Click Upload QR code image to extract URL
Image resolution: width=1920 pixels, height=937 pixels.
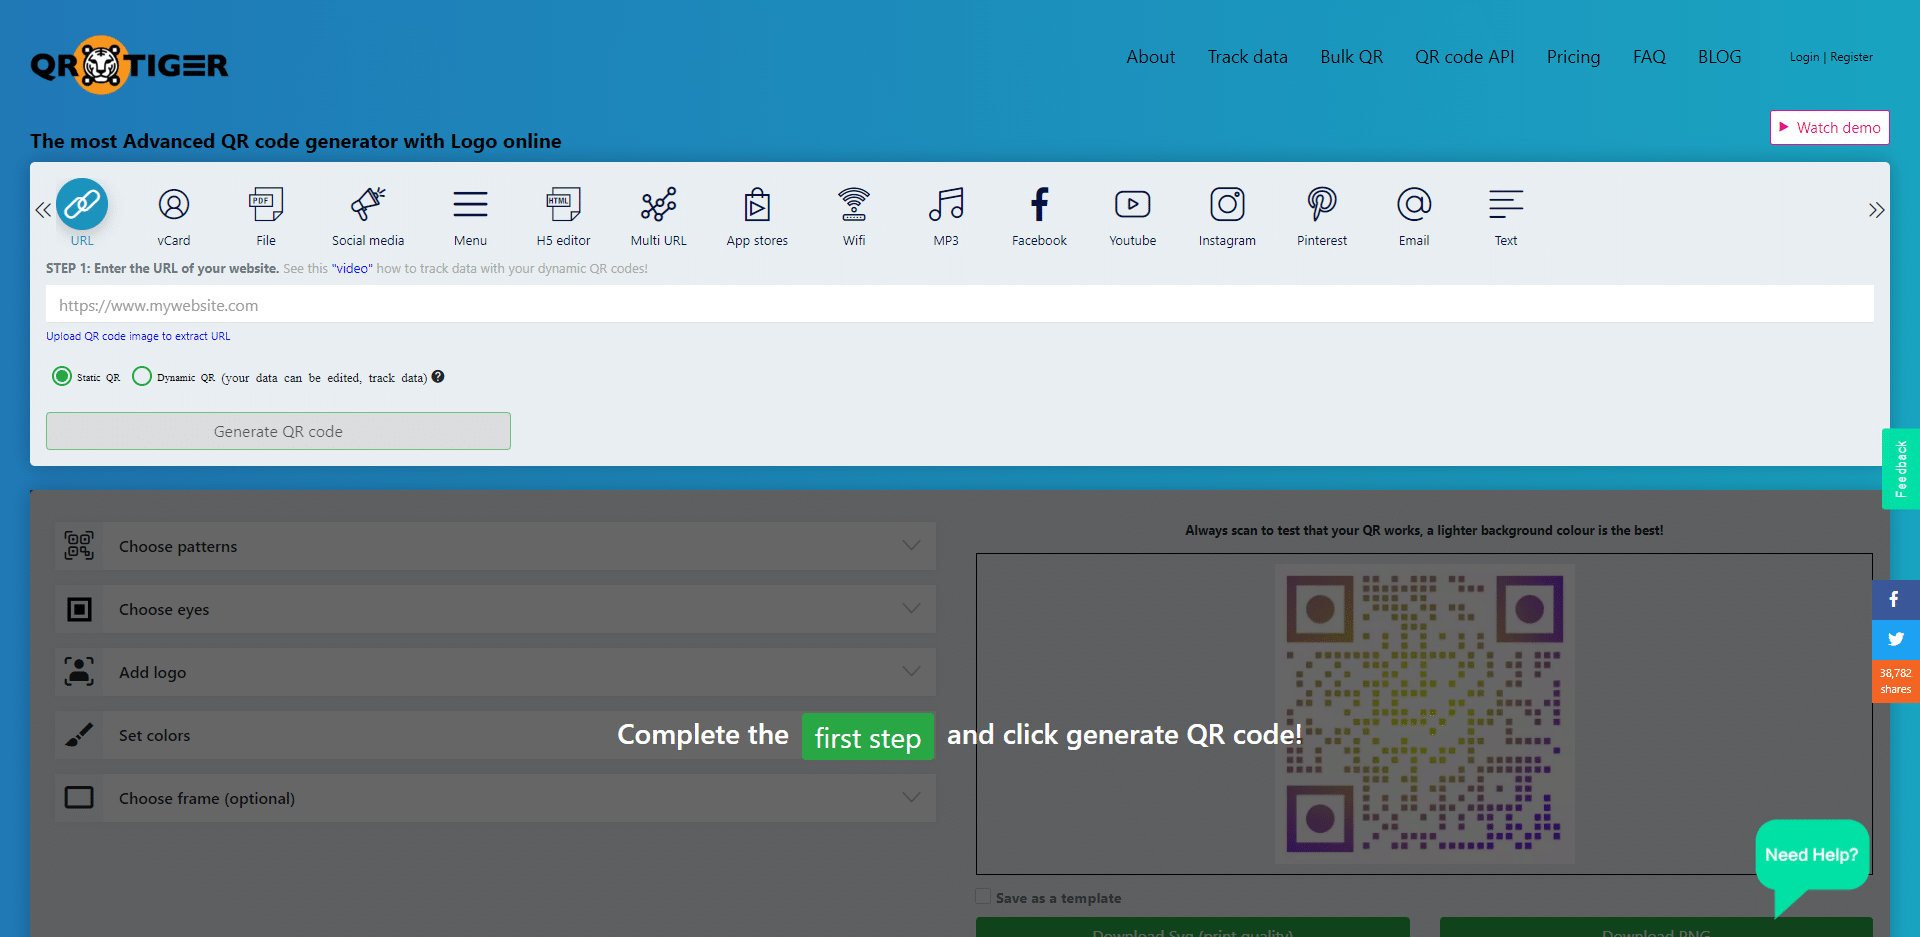138,336
